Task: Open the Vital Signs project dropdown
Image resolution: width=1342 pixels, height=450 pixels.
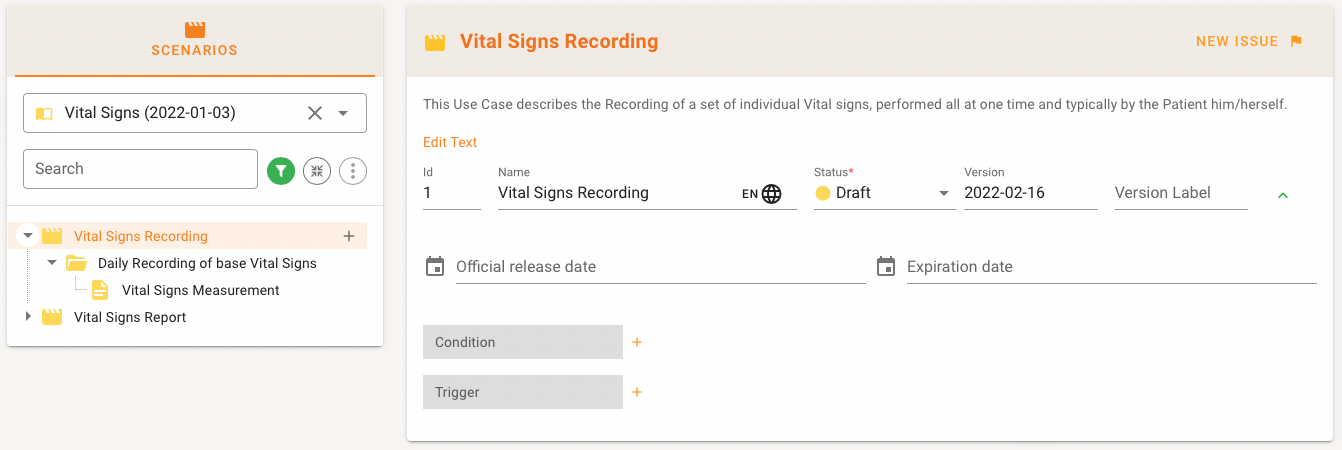Action: tap(343, 113)
